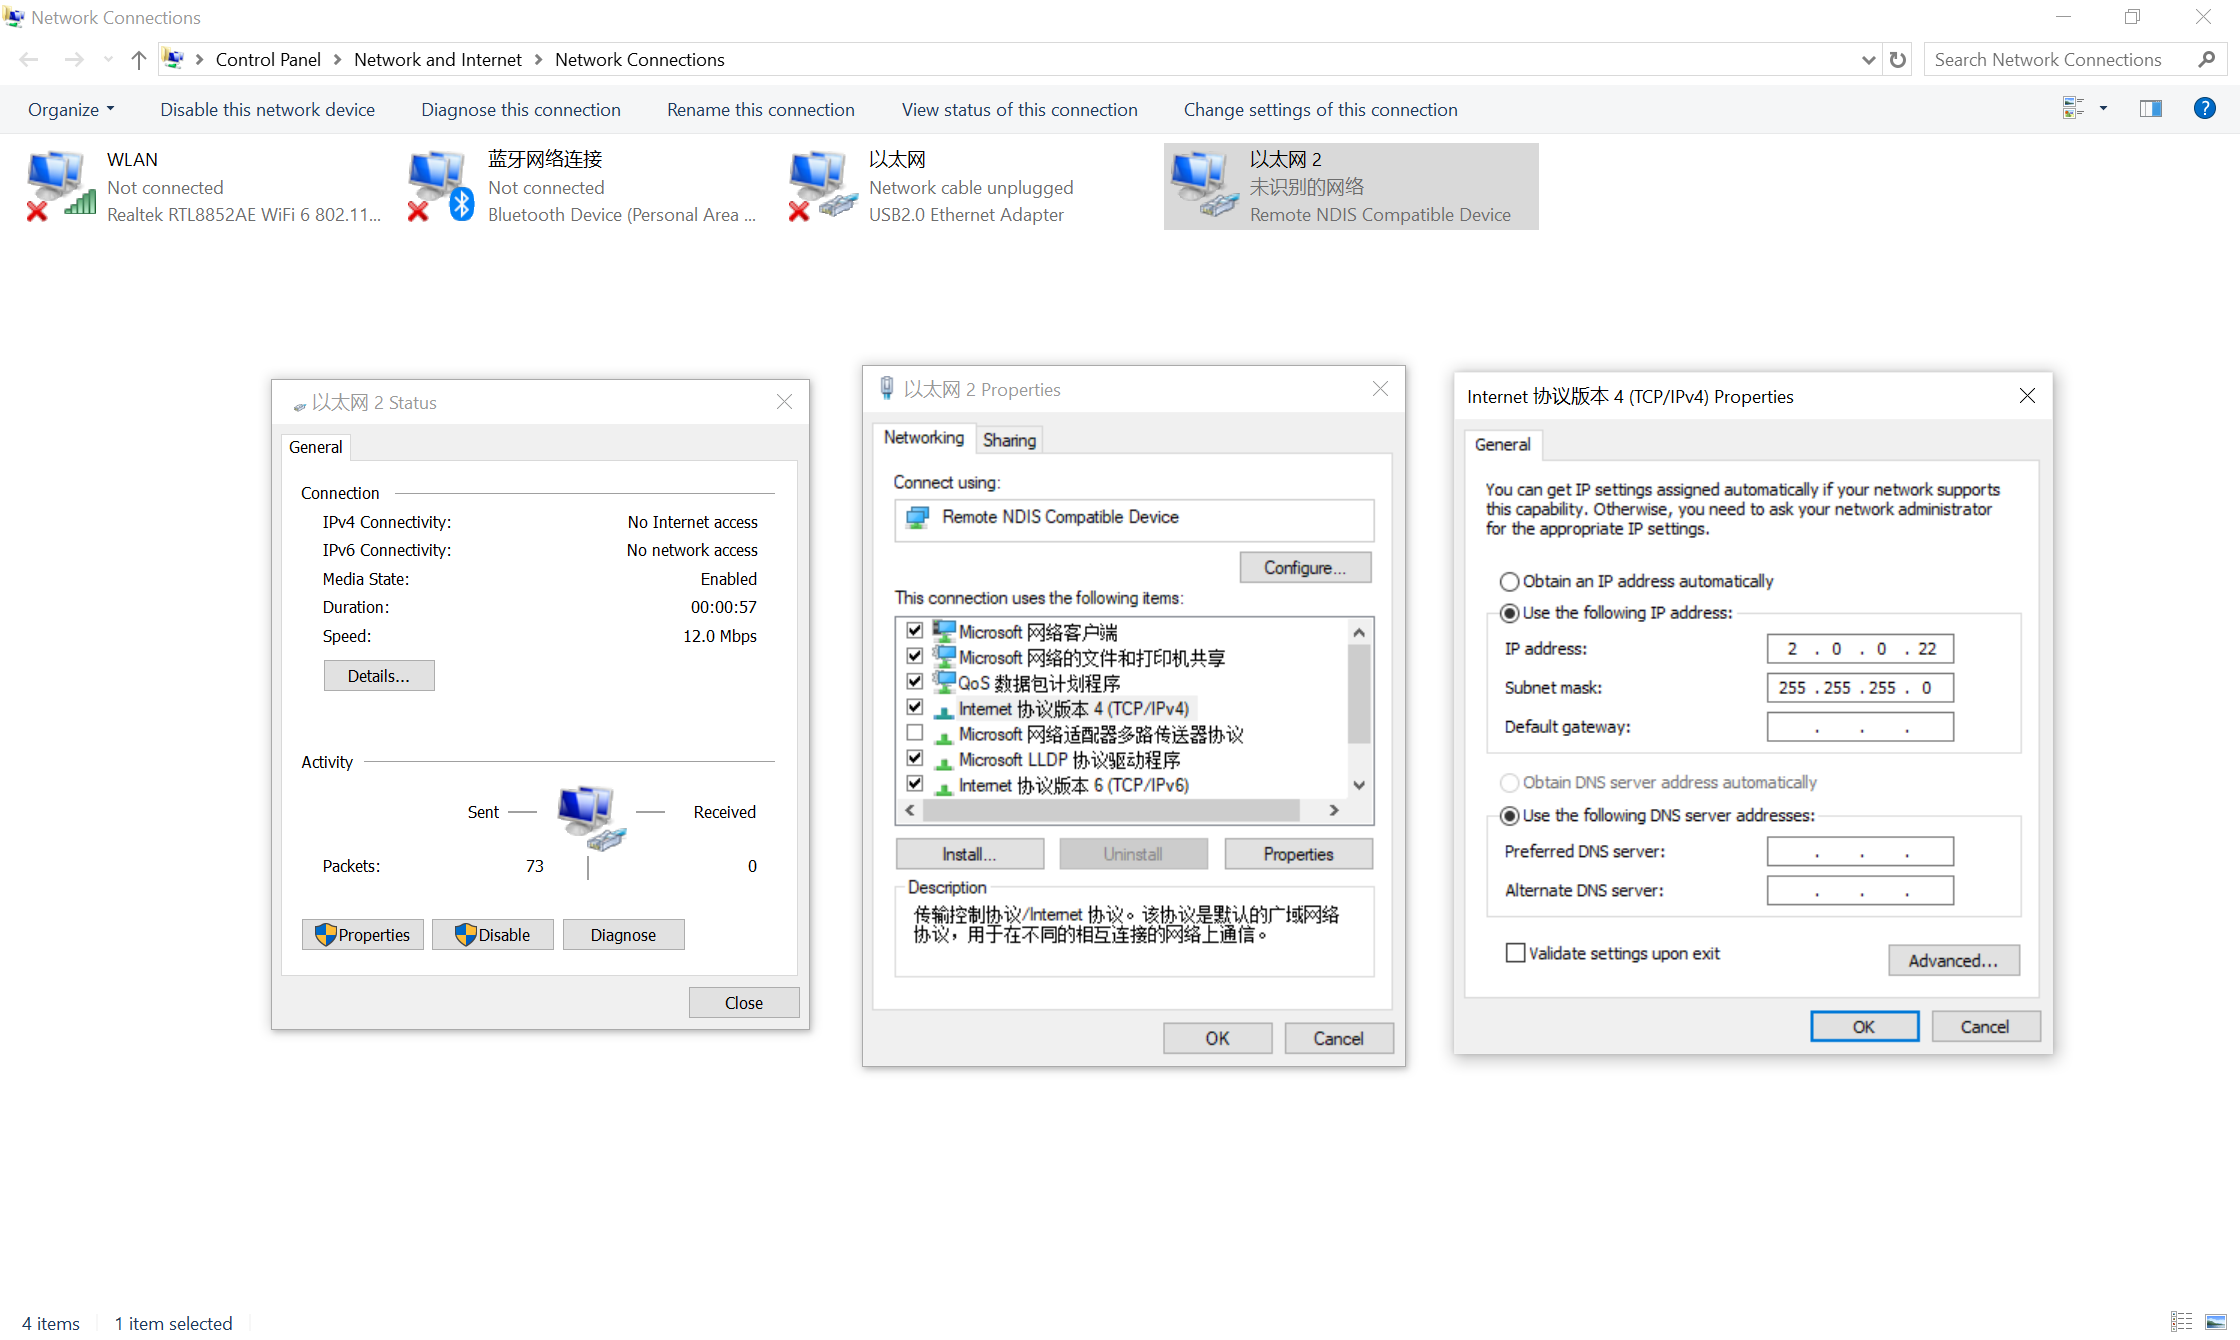Go up one folder level arrow

coord(138,60)
